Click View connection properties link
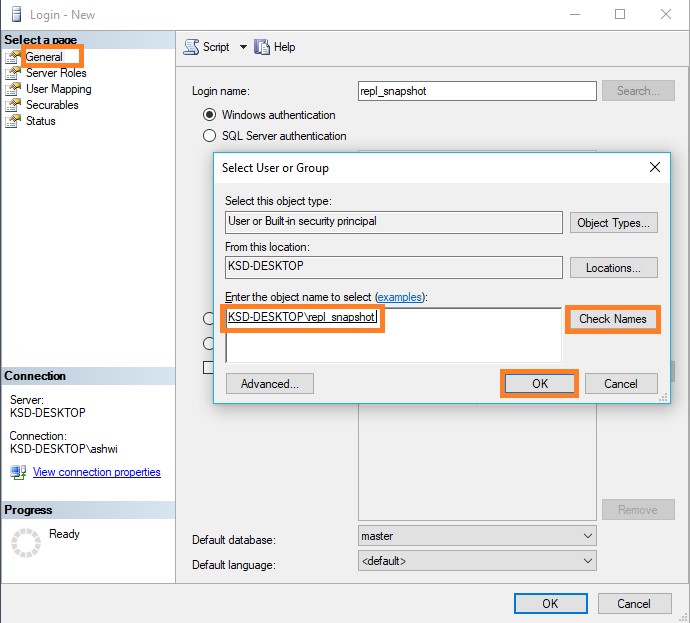Image resolution: width=690 pixels, height=623 pixels. click(96, 472)
